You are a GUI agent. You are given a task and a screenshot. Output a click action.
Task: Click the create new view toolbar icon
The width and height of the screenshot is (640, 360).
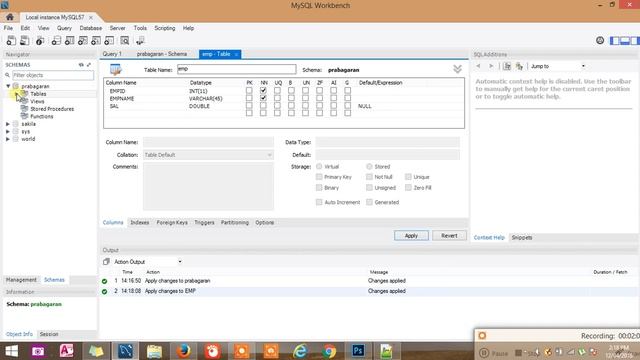pos(83,40)
